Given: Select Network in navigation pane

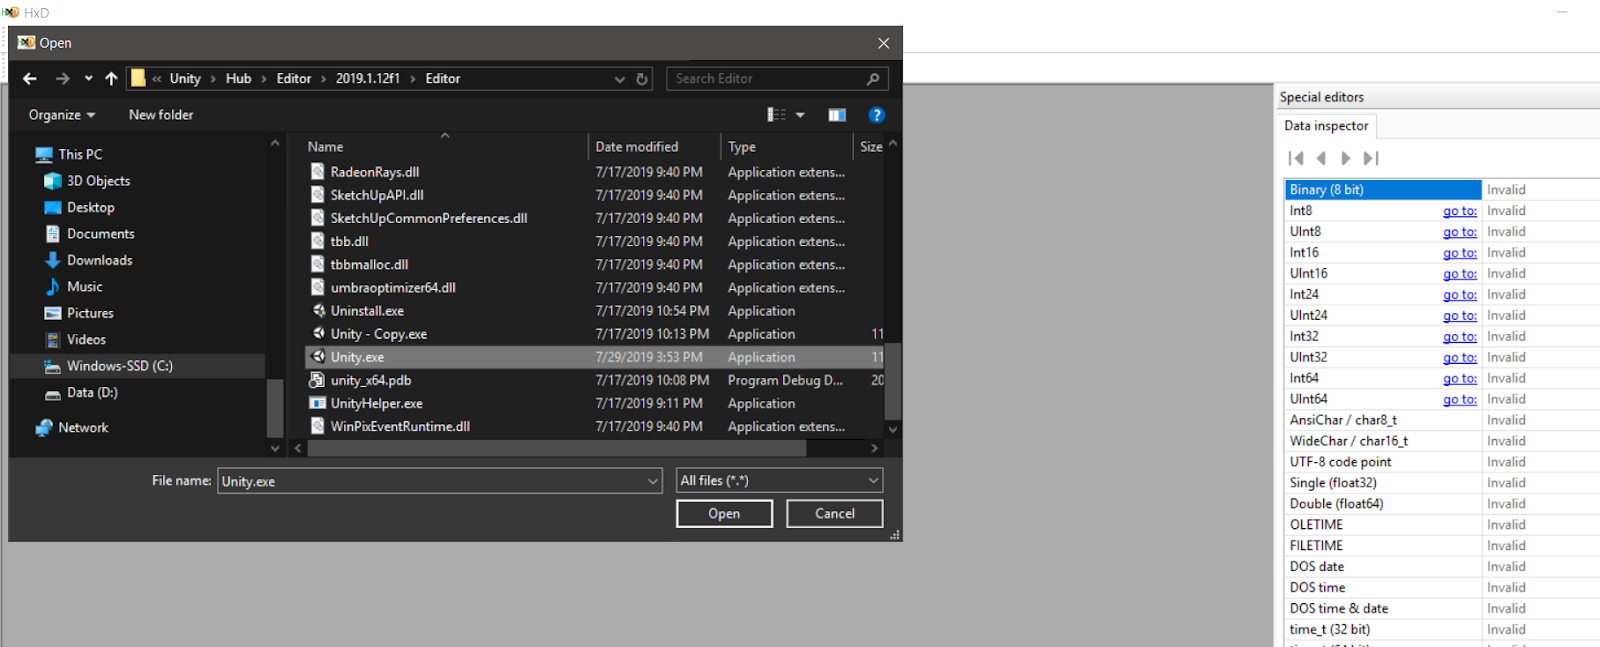Looking at the screenshot, I should 83,427.
